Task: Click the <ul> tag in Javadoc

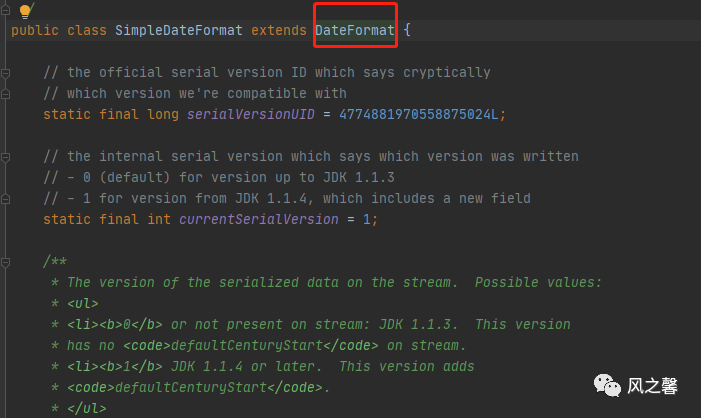Action: point(83,304)
